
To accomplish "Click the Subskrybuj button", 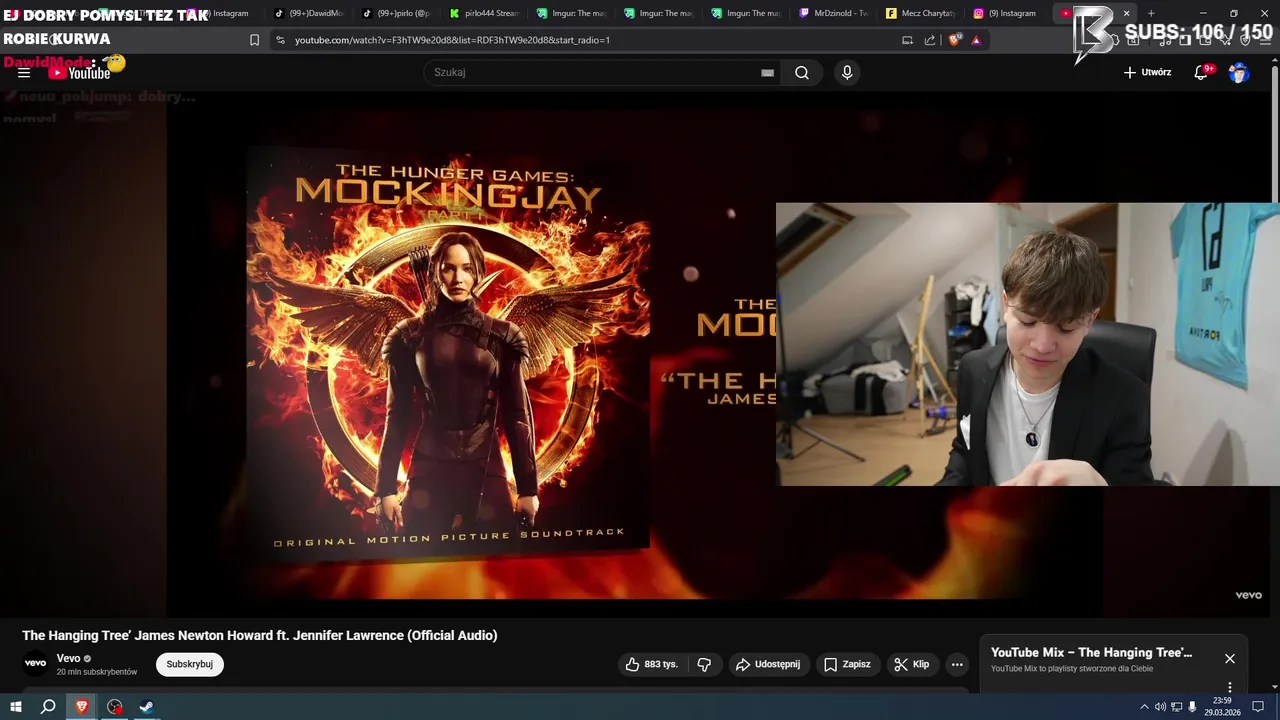I will click(x=190, y=664).
